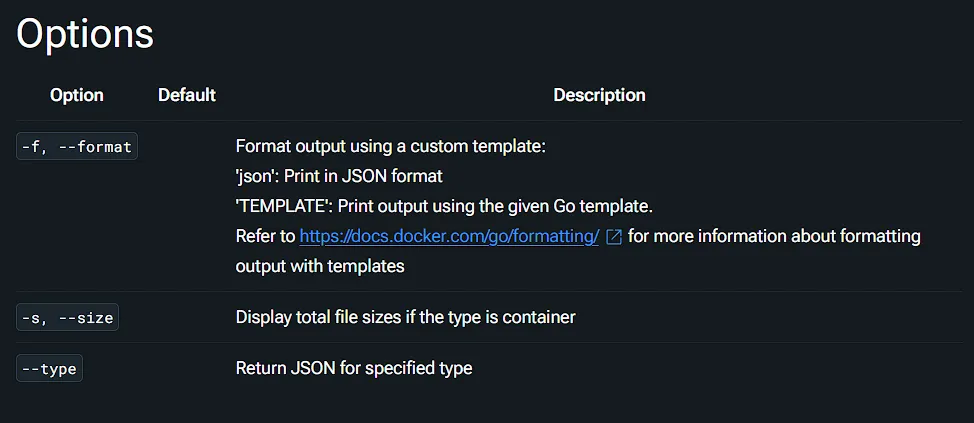Click 'Display total file sizes' description
Image resolution: width=974 pixels, height=423 pixels.
(x=406, y=317)
